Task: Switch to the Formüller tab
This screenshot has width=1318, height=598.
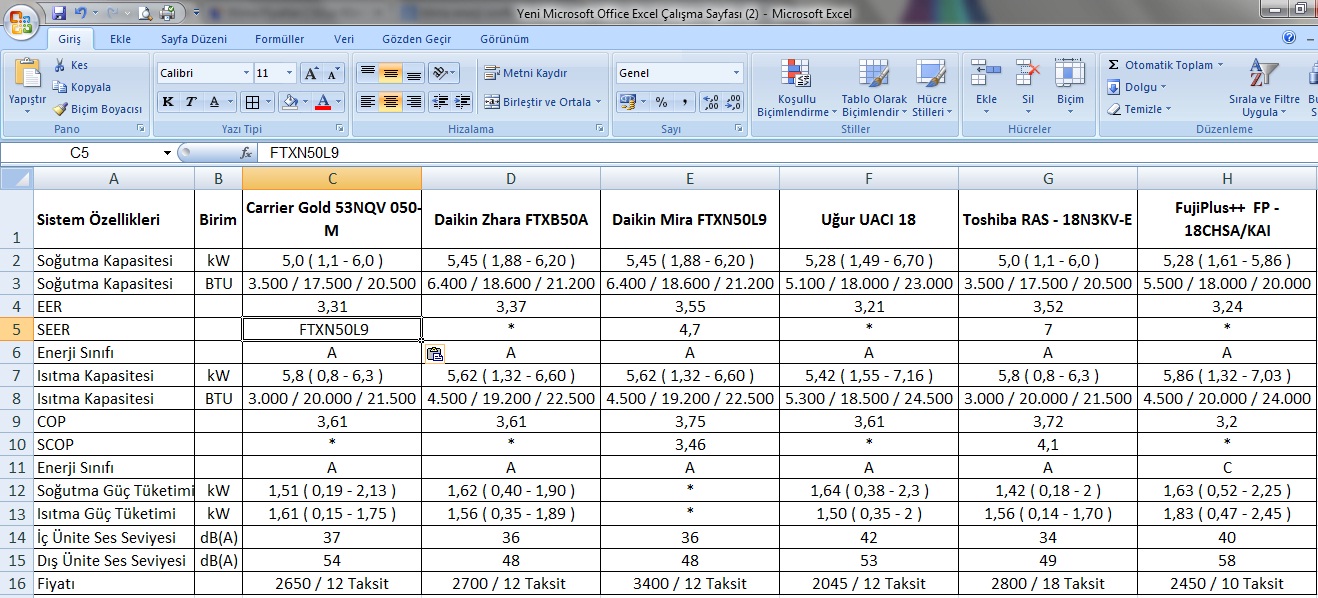Action: (x=279, y=39)
